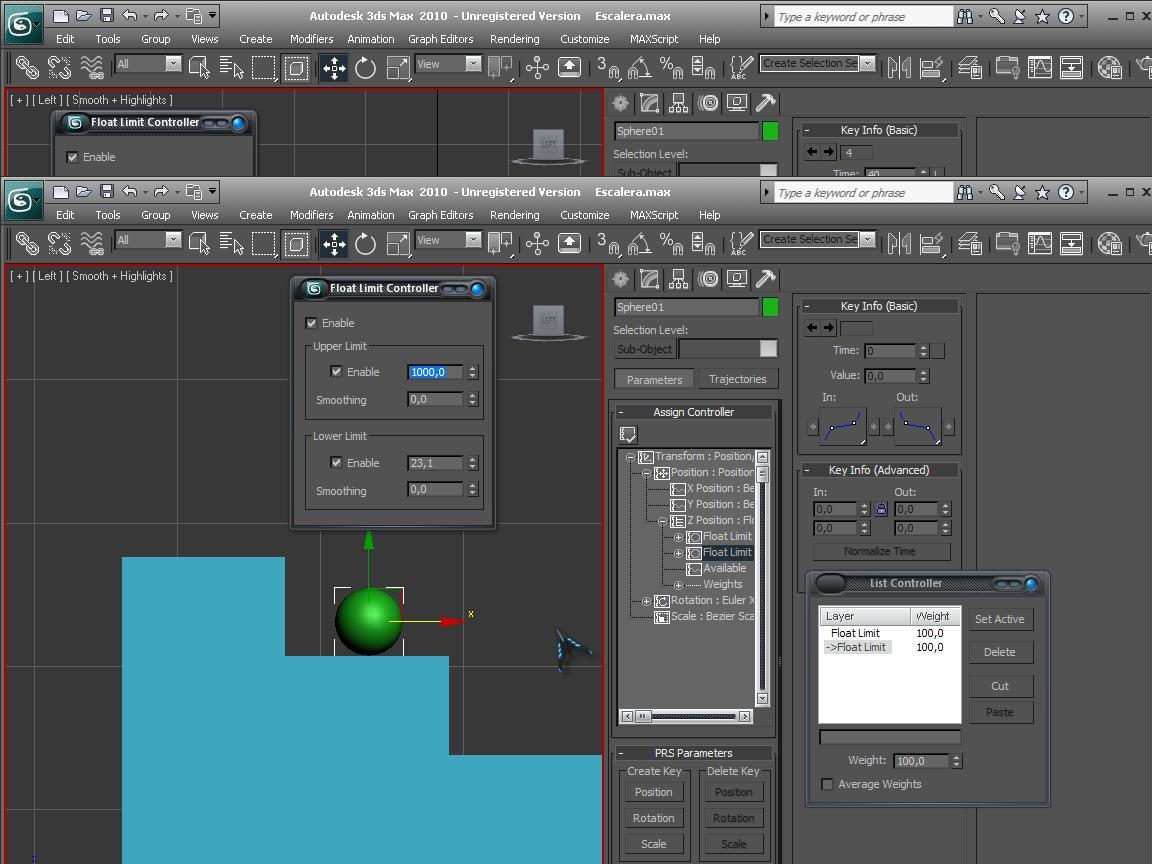Click Create Key Position button

pos(654,792)
